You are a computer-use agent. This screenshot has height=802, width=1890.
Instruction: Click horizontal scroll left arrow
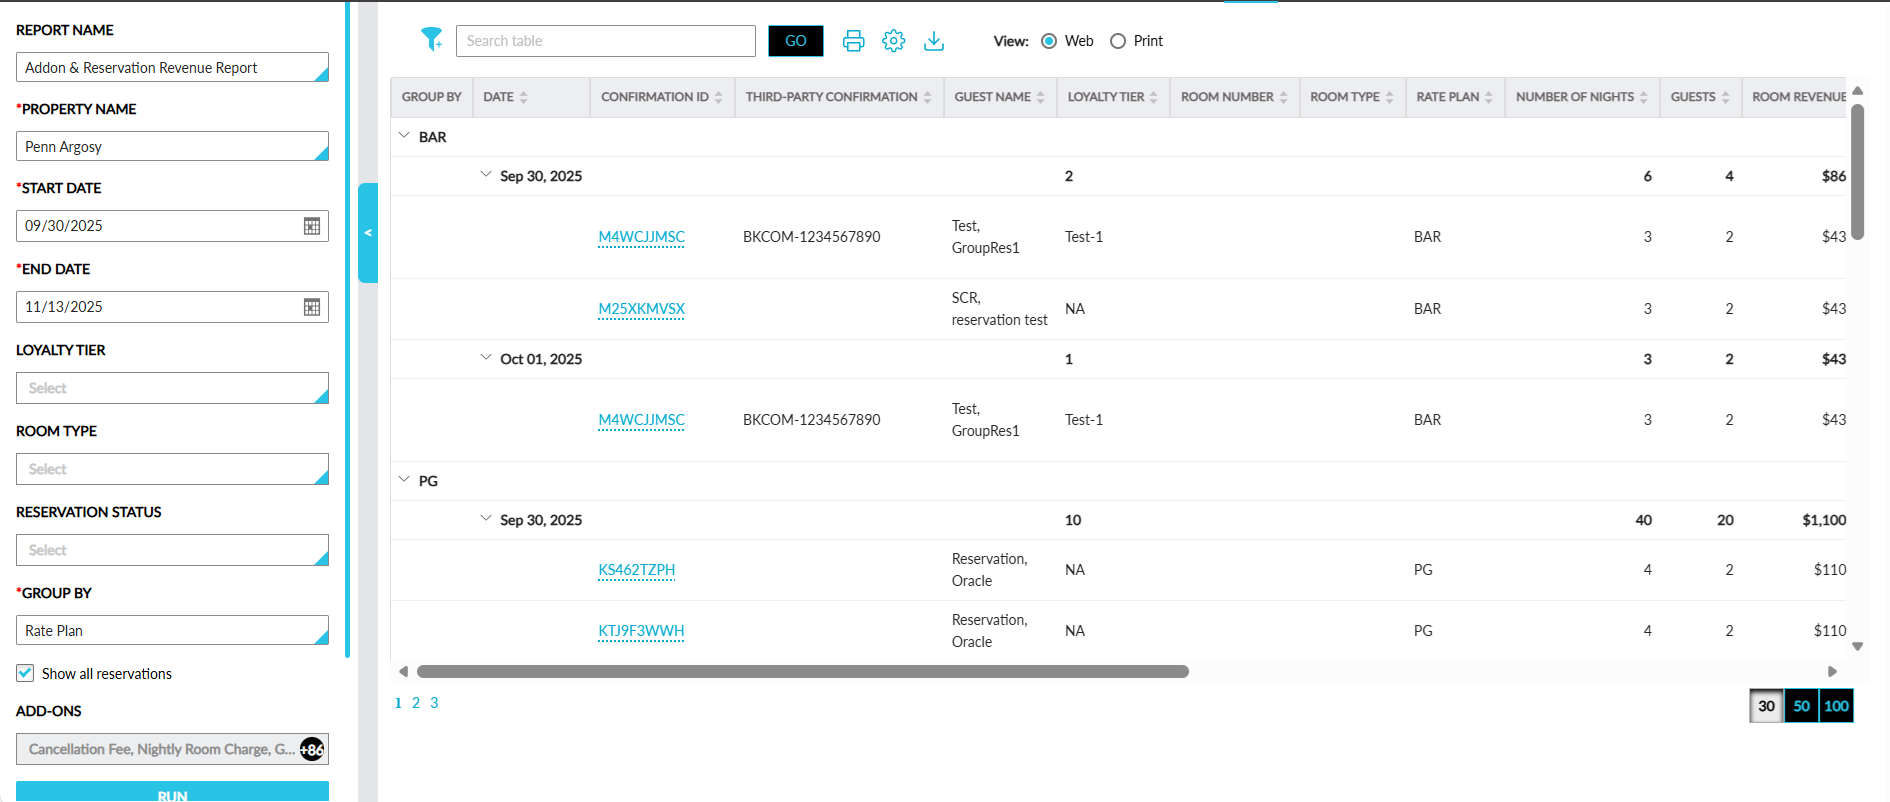[x=403, y=672]
